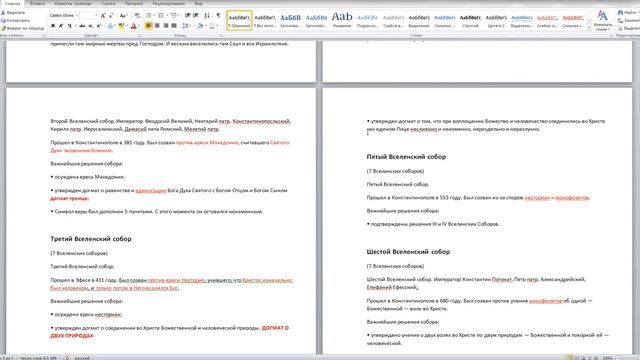Apply multilevel list
Image resolution: width=640 pixels, height=360 pixels.
pyautogui.click(x=173, y=16)
